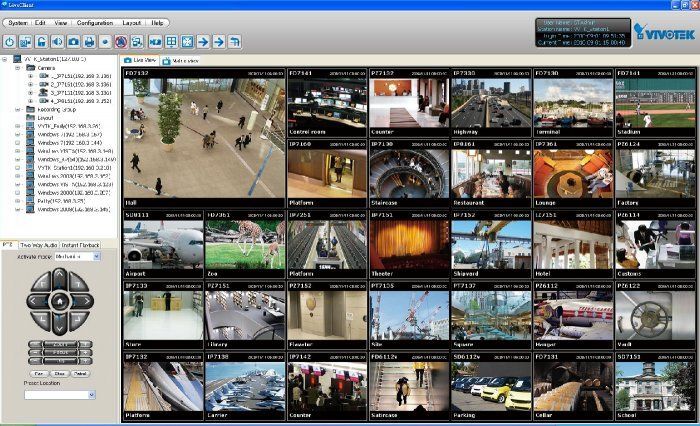Click the four-pane grid layout icon
700x426 pixels.
click(x=171, y=42)
